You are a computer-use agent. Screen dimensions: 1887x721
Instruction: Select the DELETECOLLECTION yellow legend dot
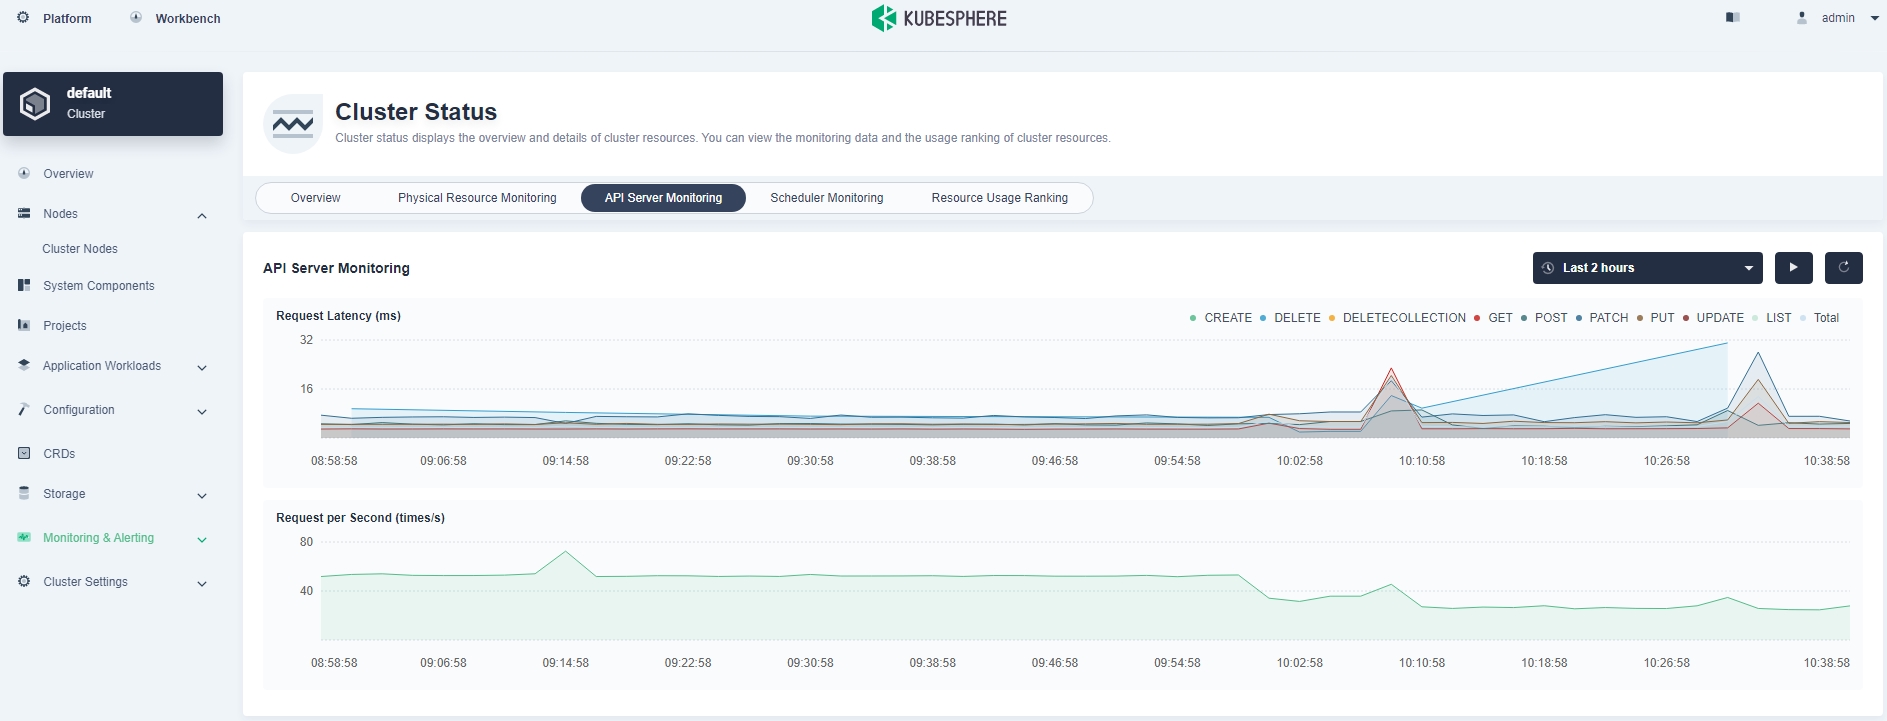click(1332, 318)
